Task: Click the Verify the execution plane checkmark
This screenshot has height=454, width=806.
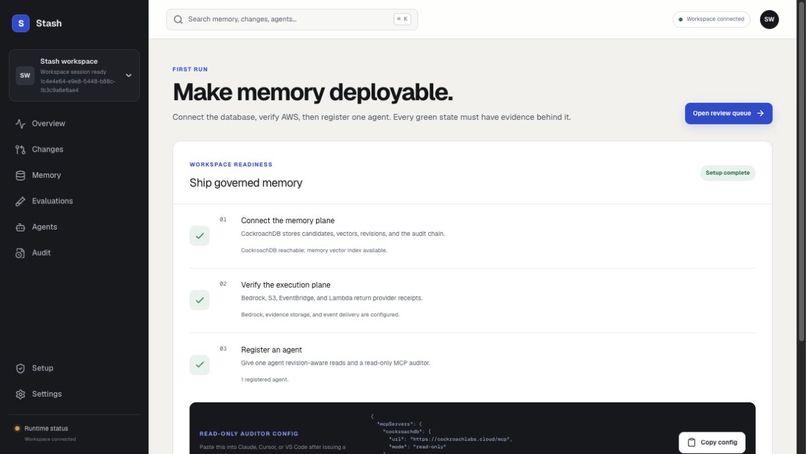Action: (199, 300)
